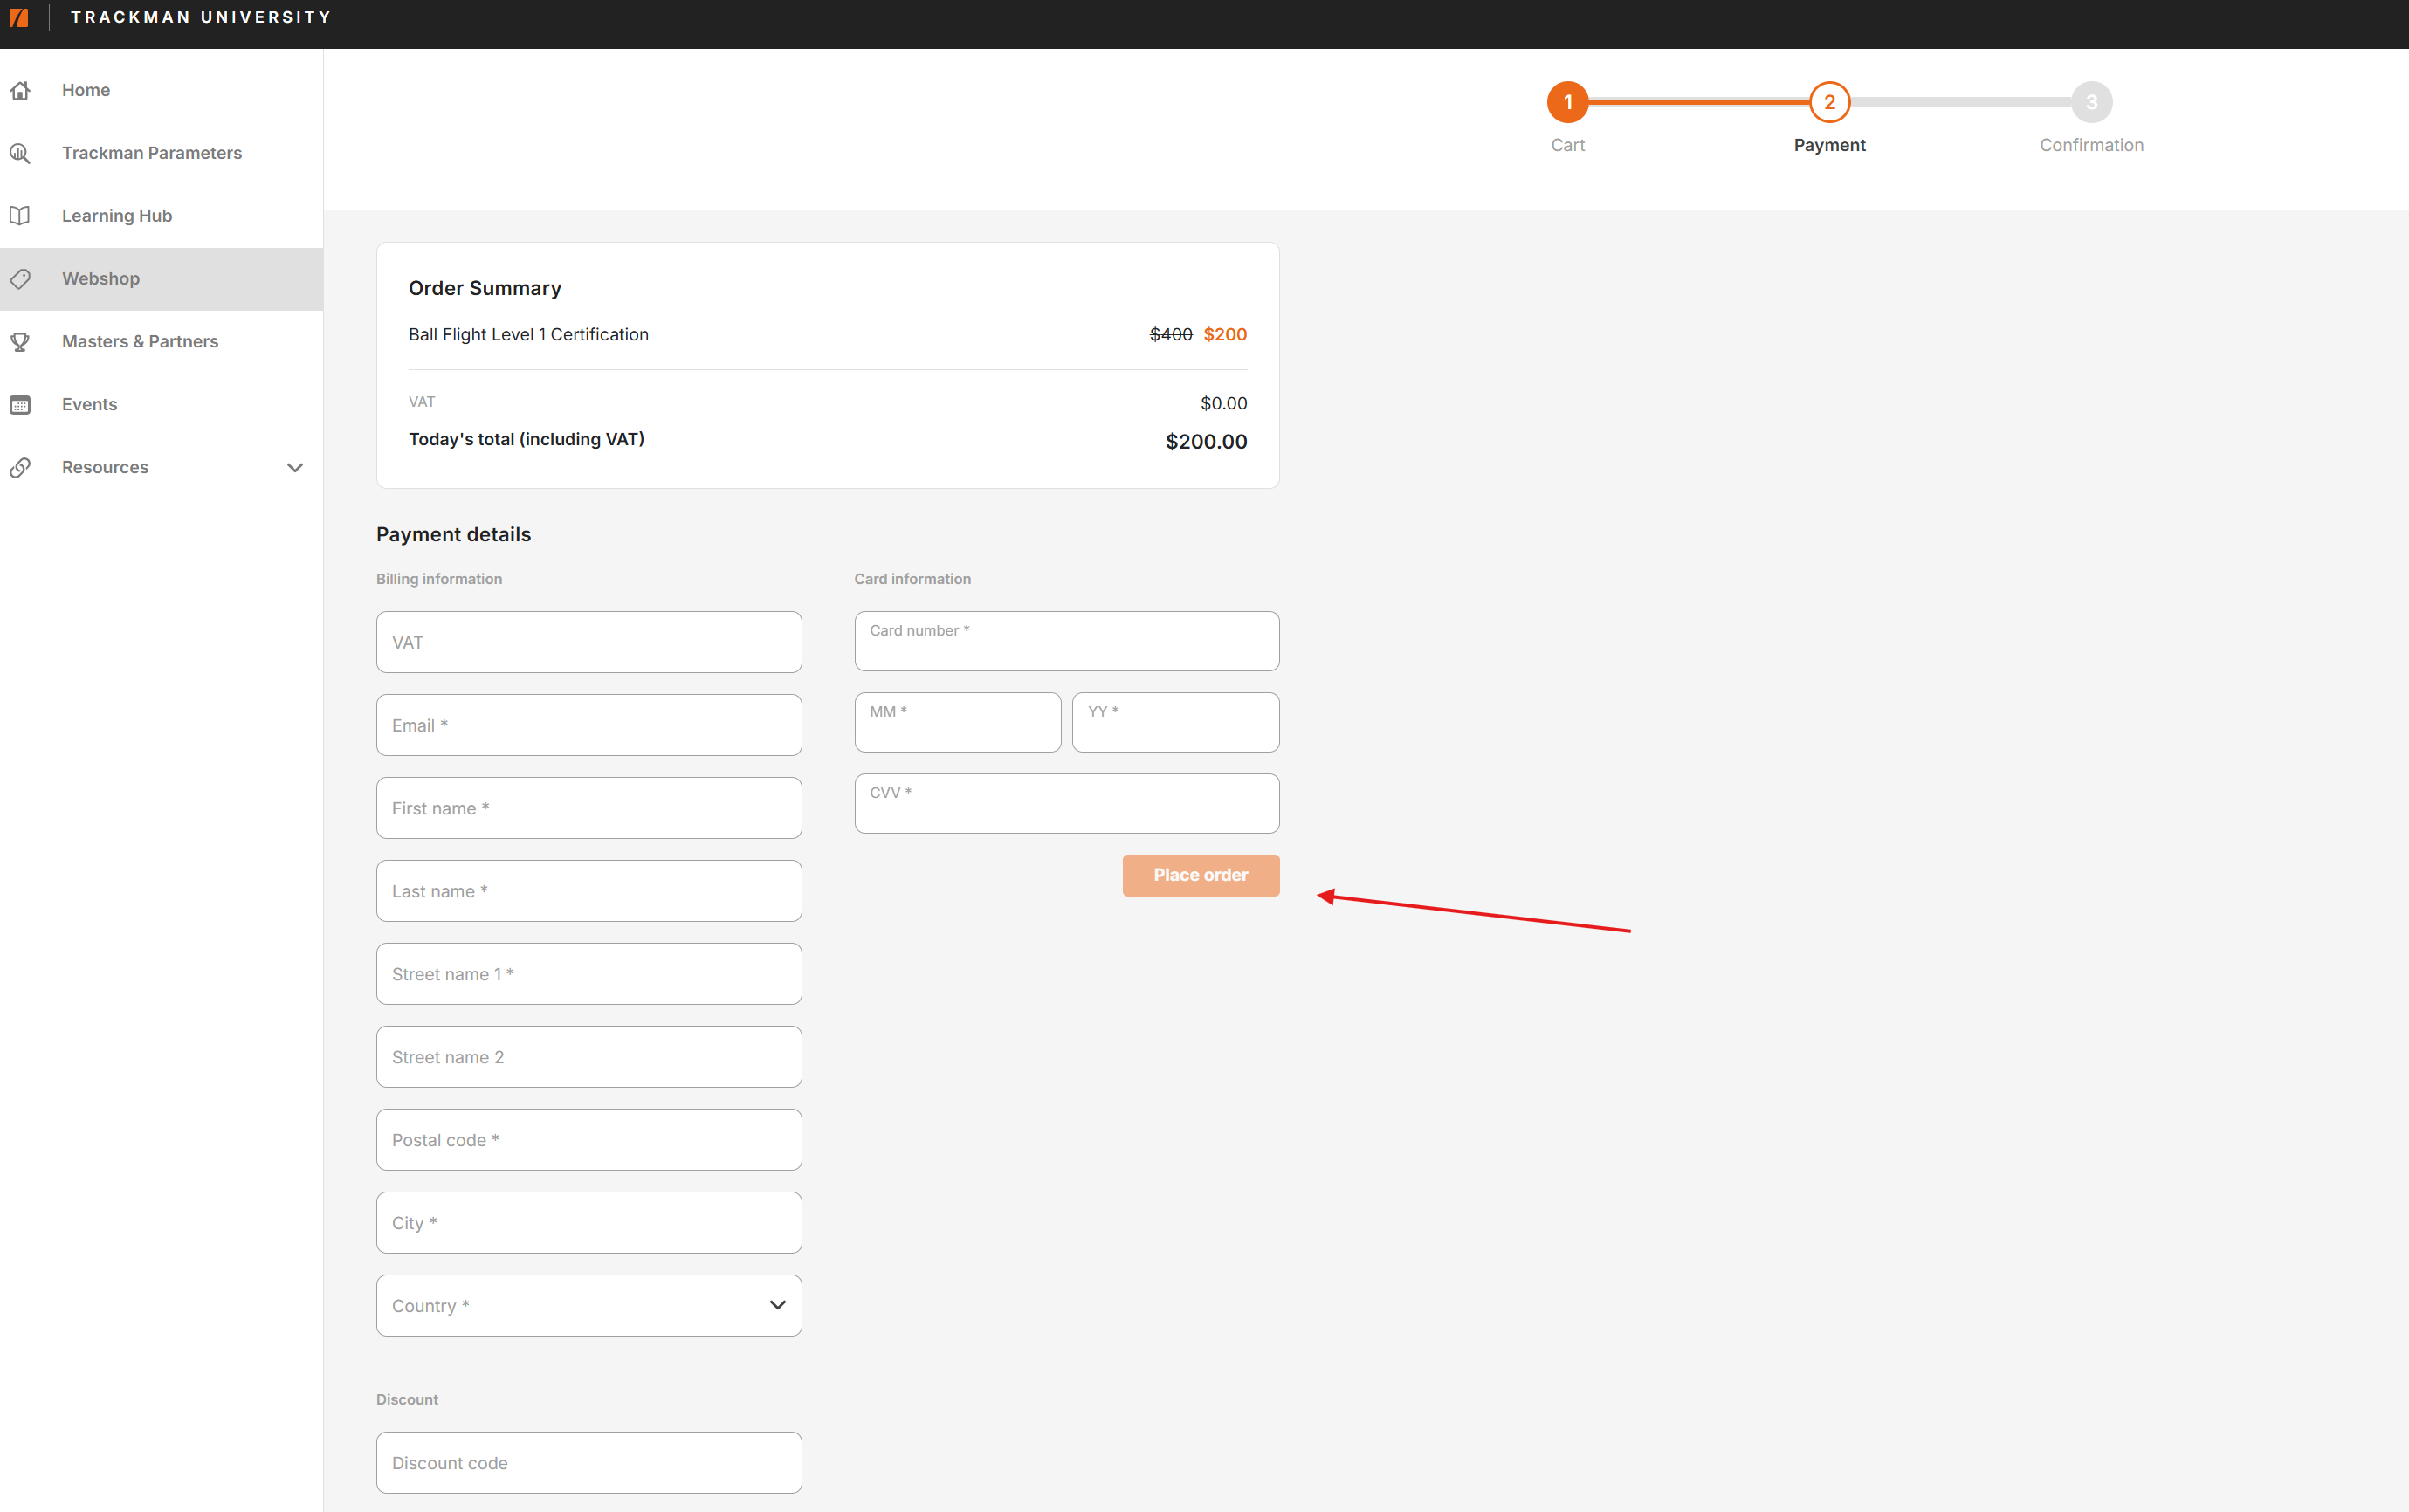Focus the VAT billing input field

pos(589,642)
